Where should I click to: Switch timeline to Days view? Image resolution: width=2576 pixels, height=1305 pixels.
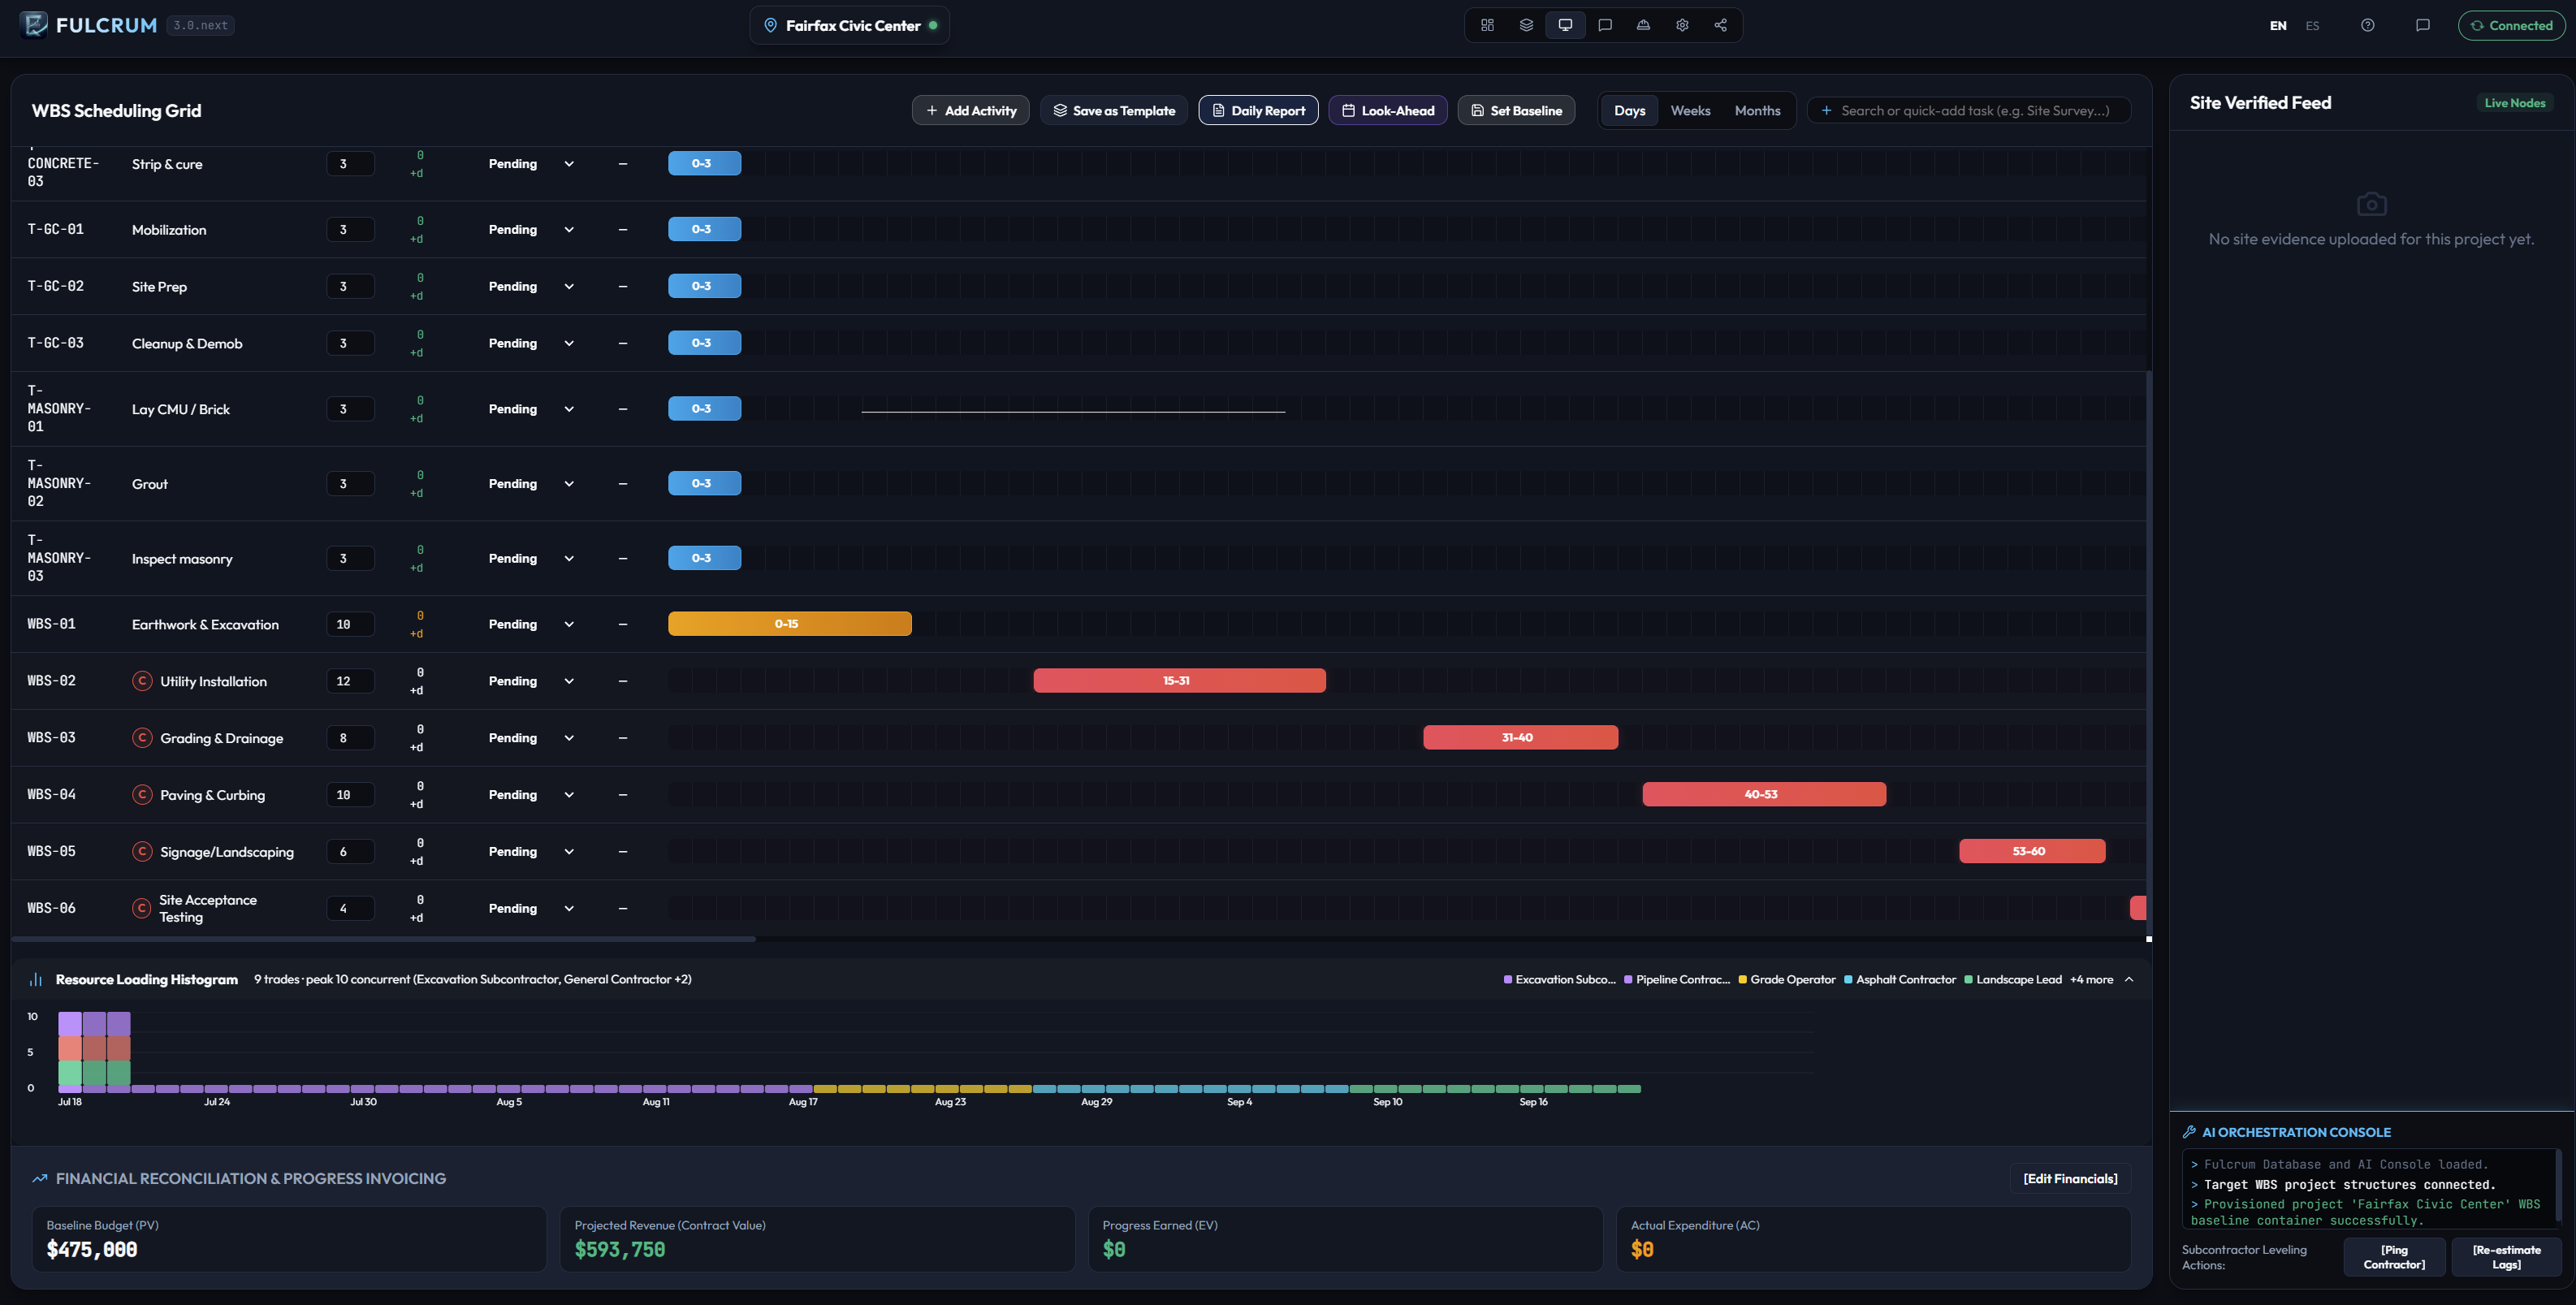1629,110
